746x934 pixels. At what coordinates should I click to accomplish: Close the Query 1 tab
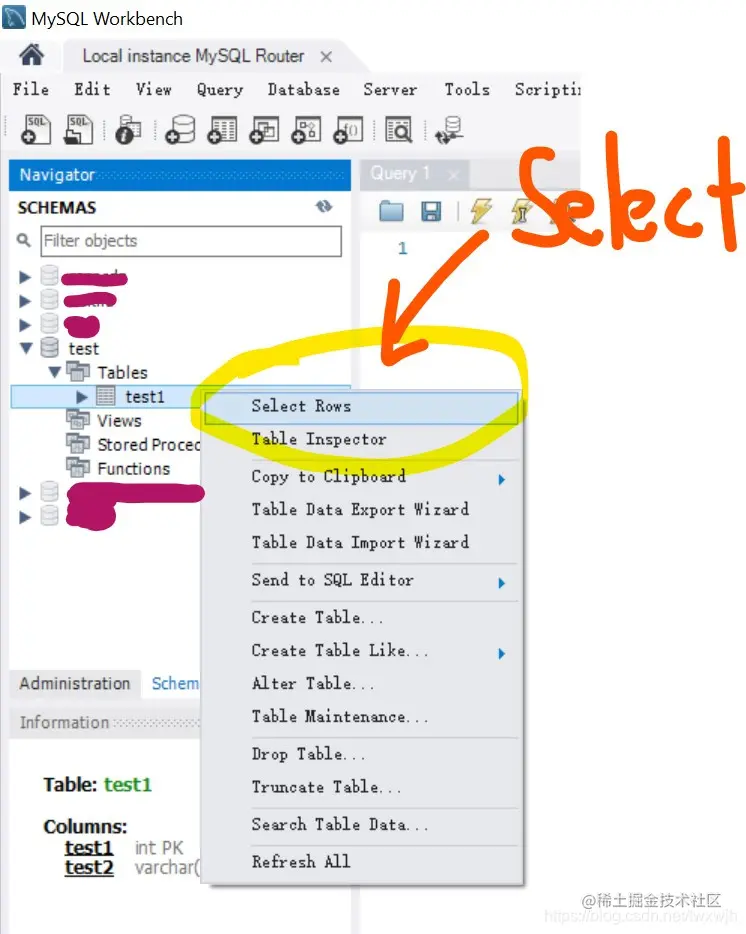click(x=453, y=175)
